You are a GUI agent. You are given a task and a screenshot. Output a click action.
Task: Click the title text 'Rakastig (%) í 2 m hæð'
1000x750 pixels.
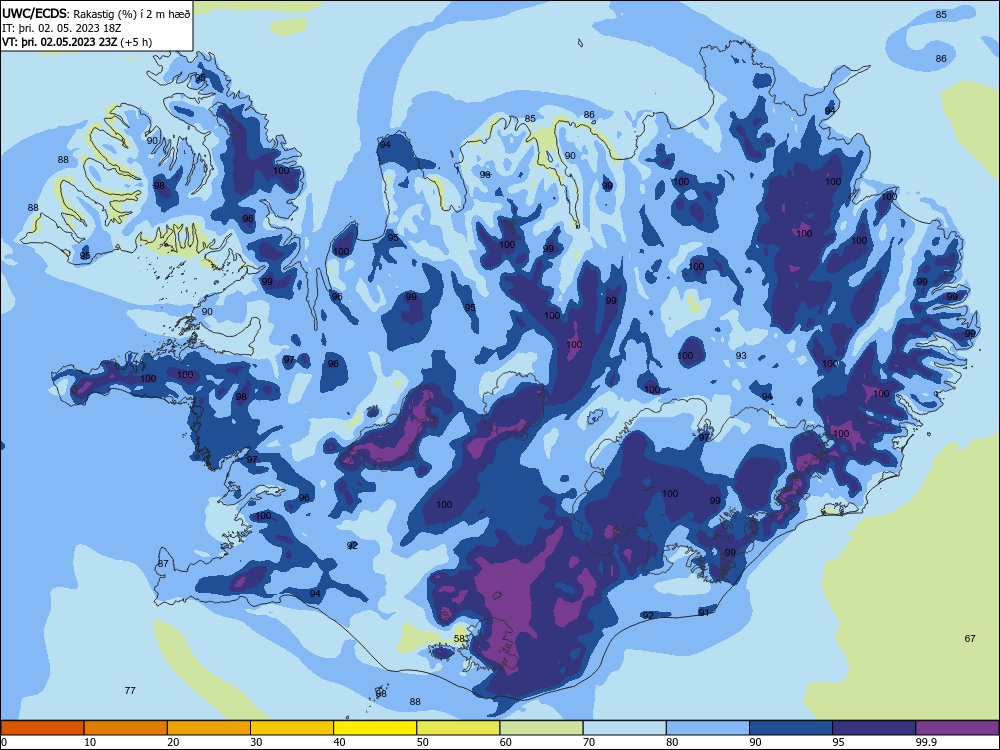click(x=131, y=14)
